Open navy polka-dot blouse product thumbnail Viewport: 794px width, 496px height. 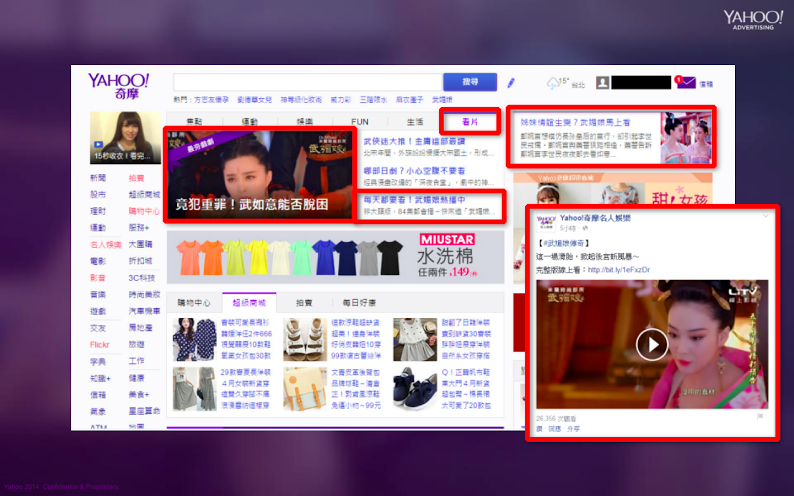coord(194,340)
